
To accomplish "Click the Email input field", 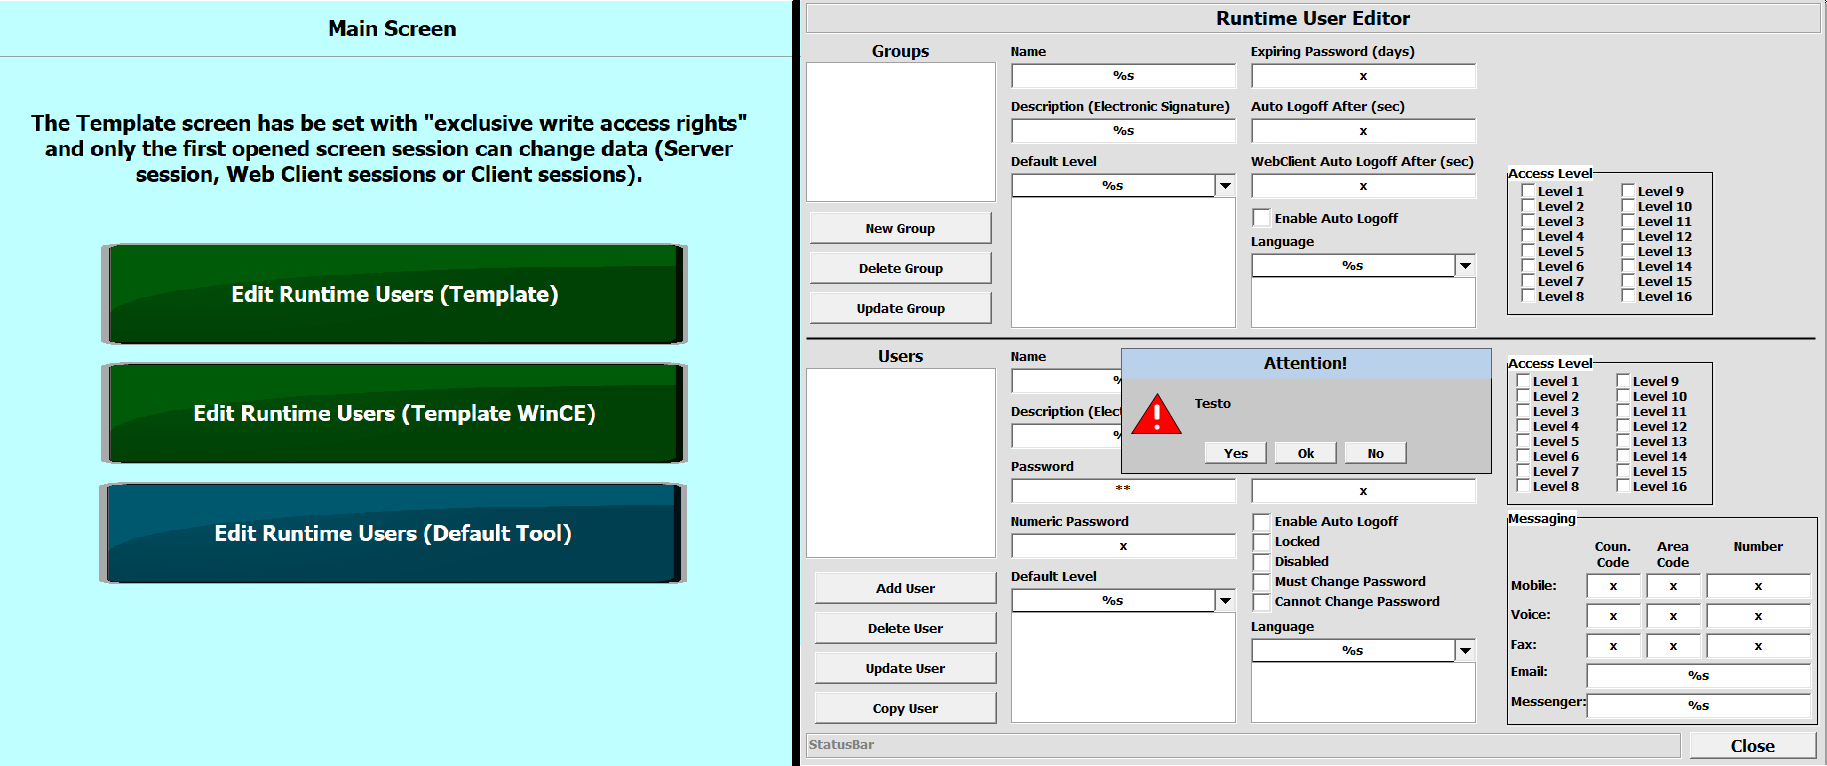I will click(1698, 676).
